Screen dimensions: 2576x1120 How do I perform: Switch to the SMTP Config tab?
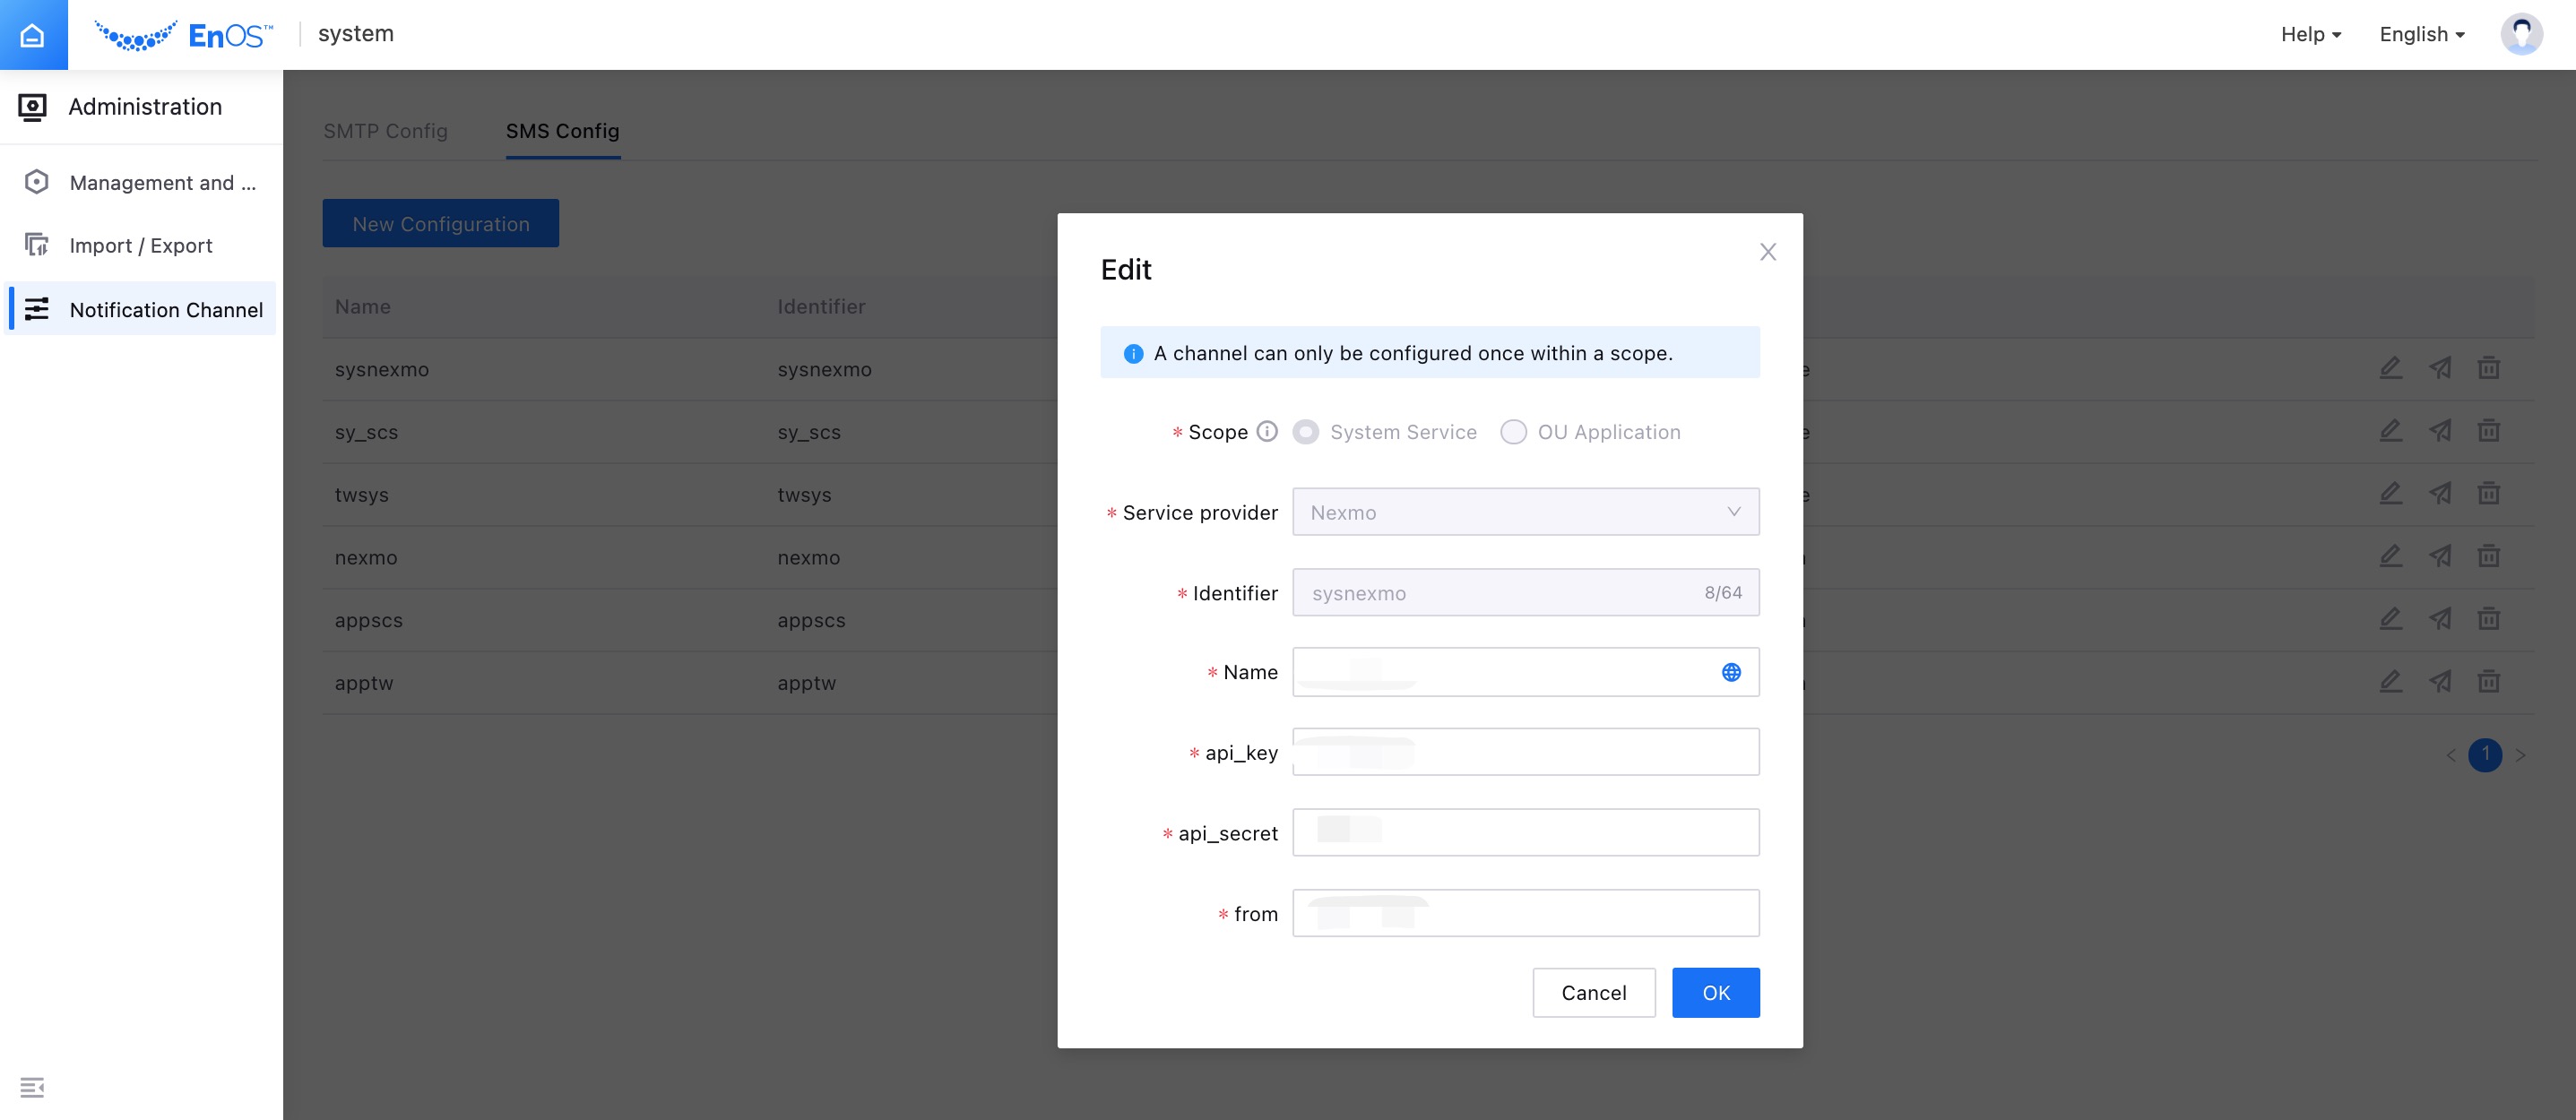coord(385,131)
